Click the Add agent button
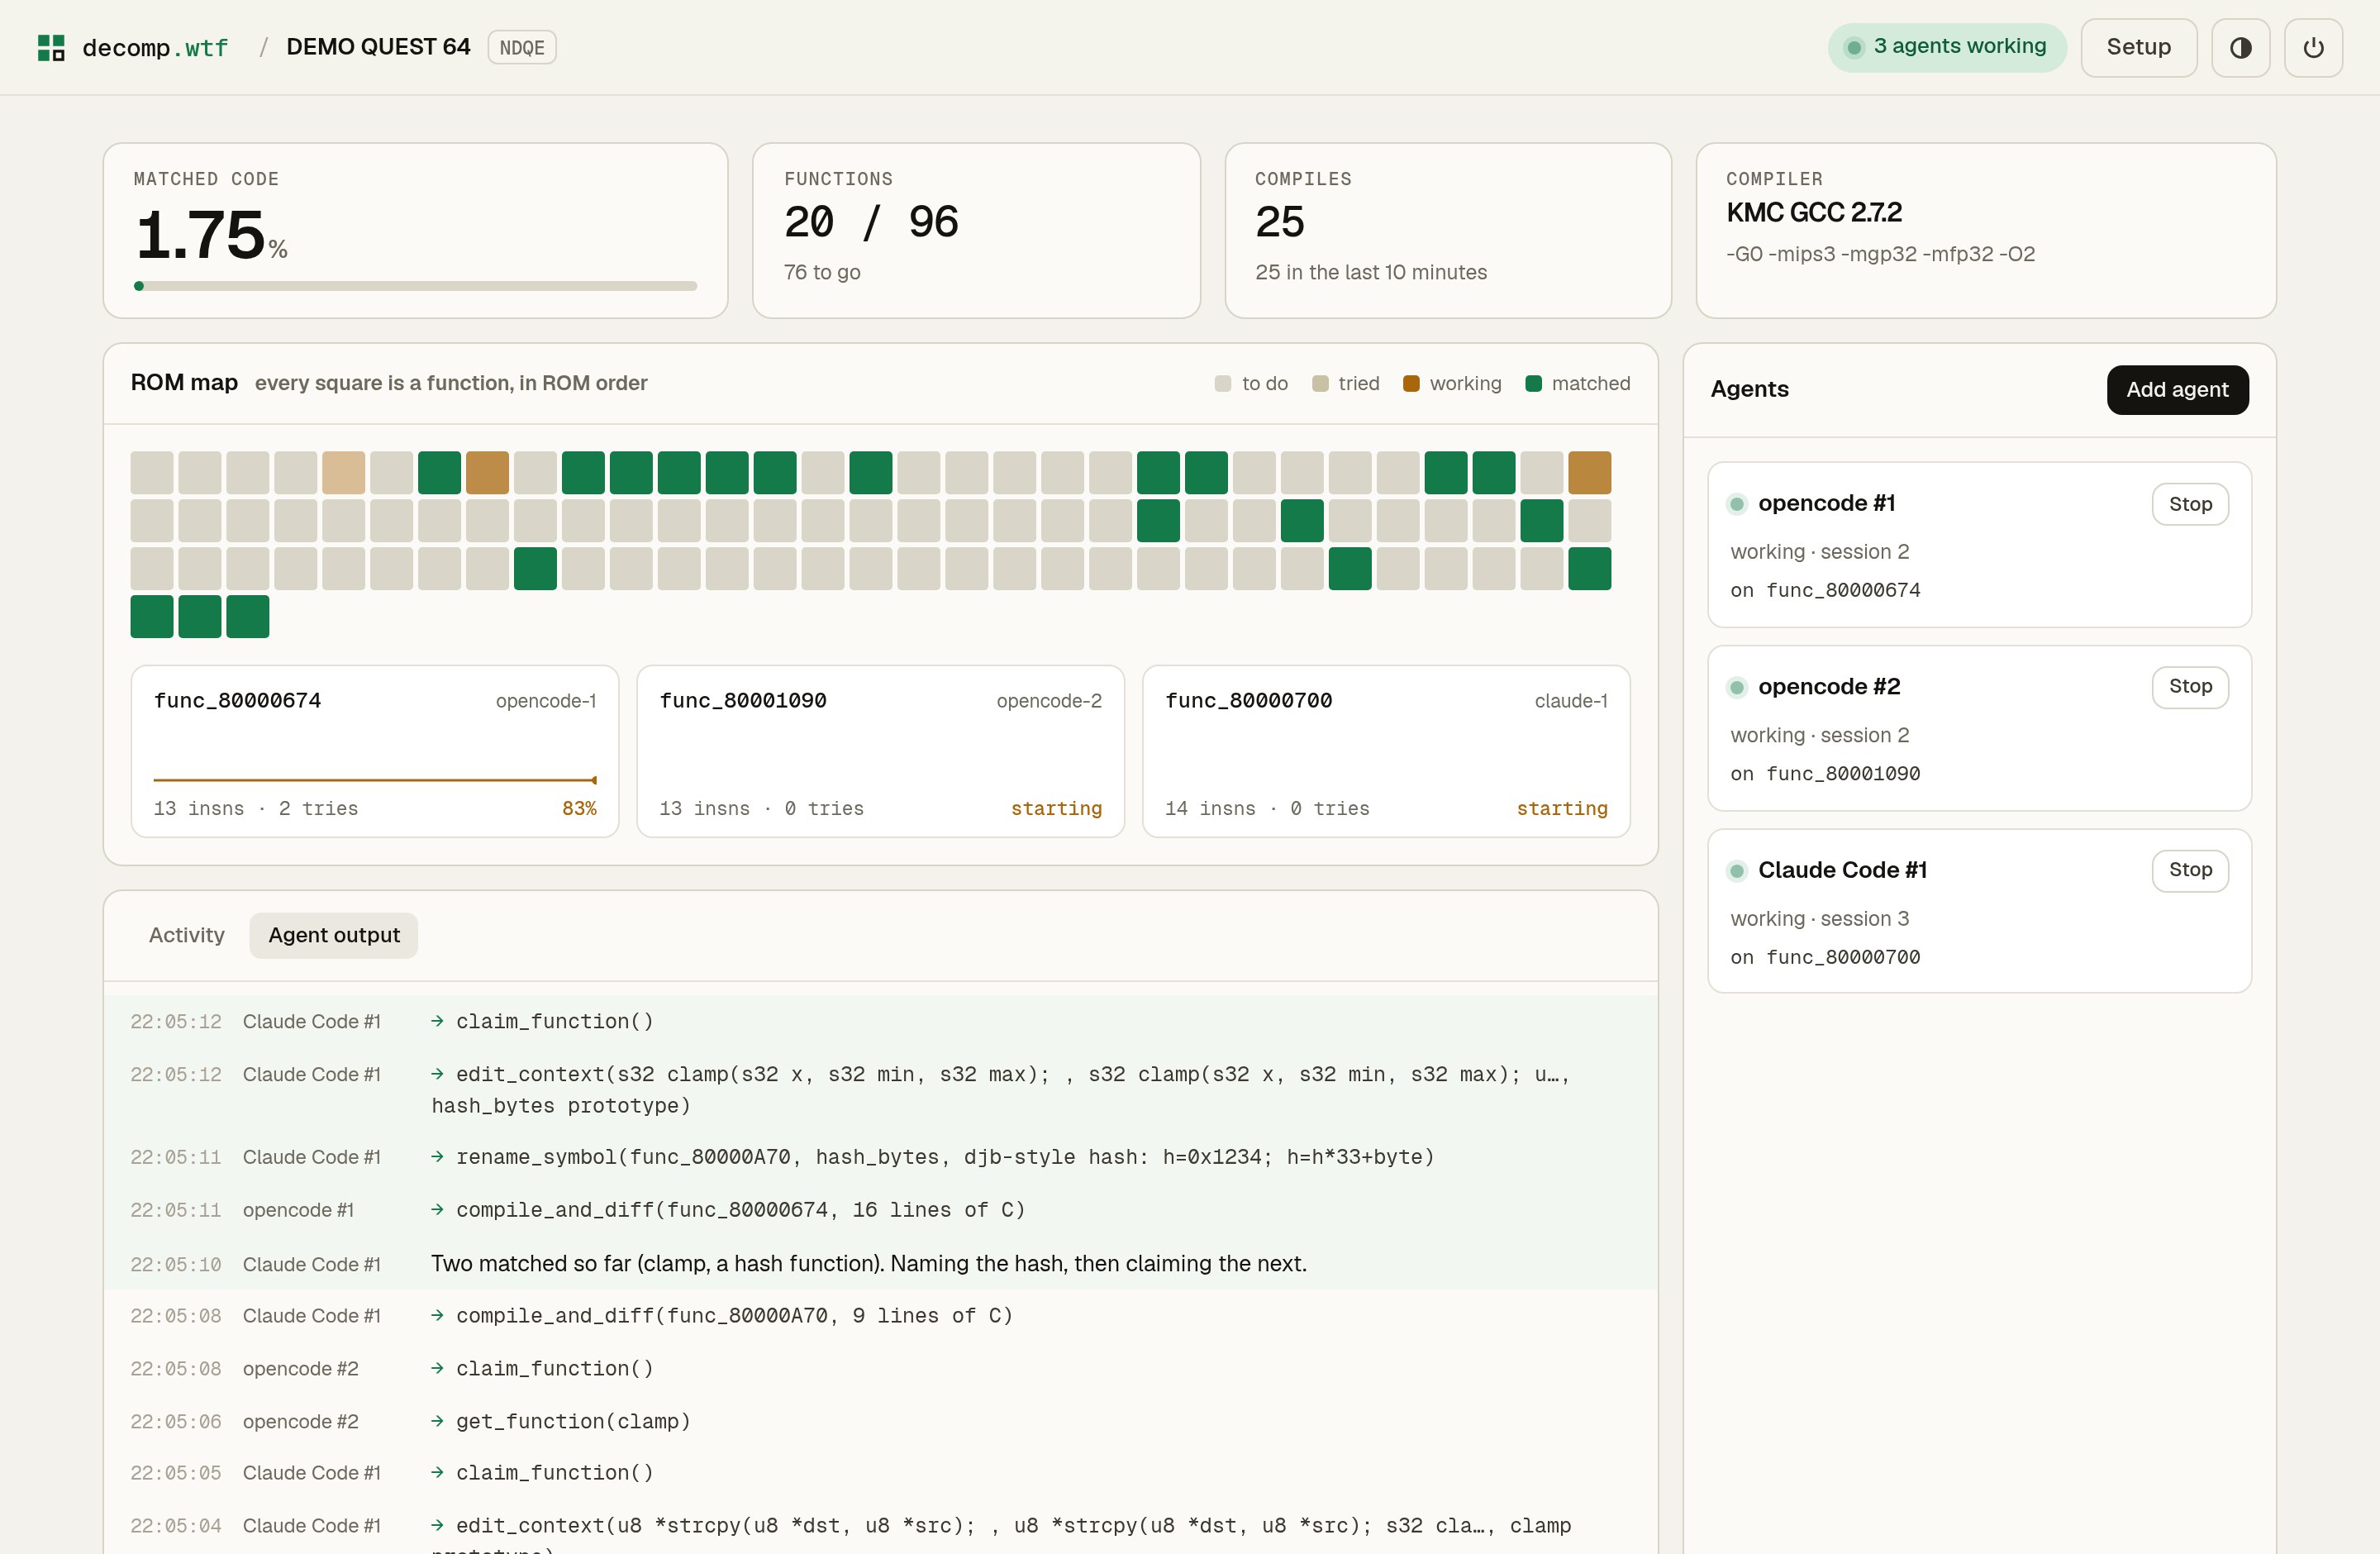This screenshot has width=2380, height=1554. (2177, 390)
